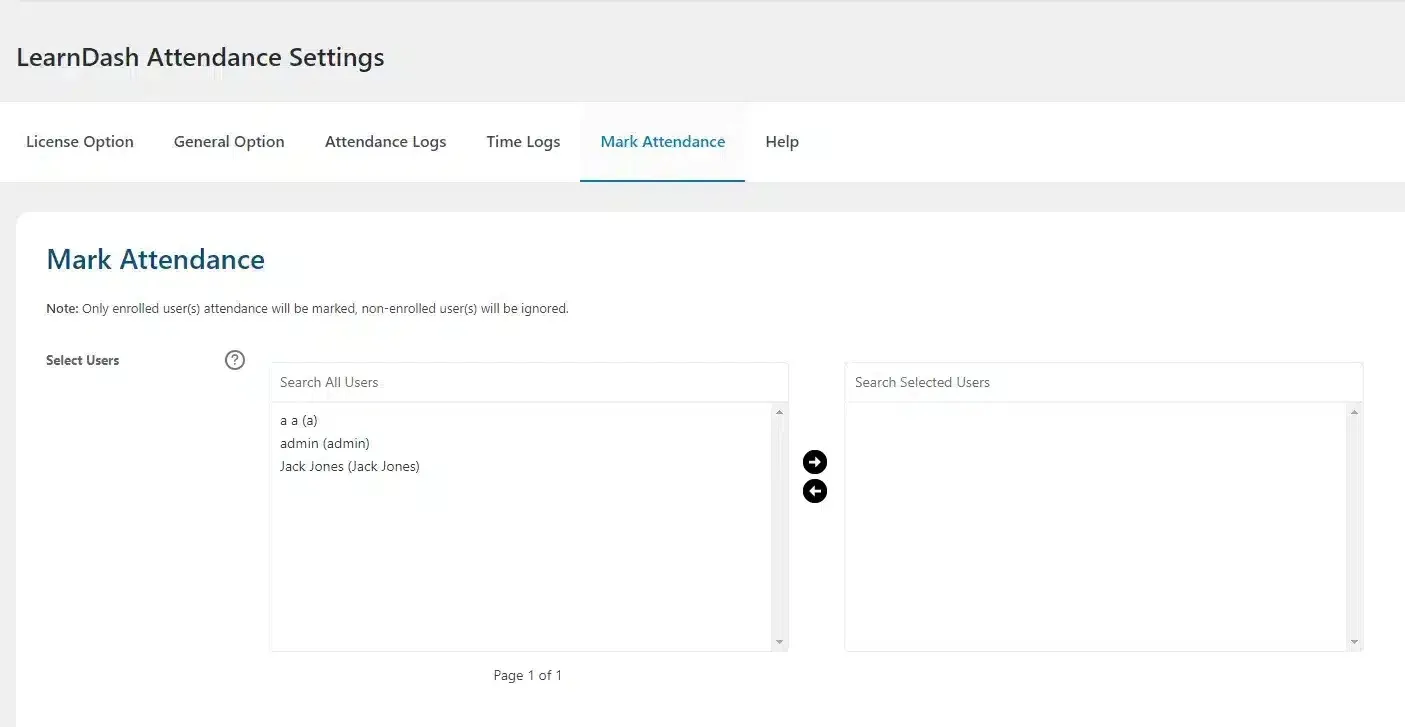The height and width of the screenshot is (727, 1405).
Task: Switch to the Attendance Logs tab
Action: click(x=385, y=141)
